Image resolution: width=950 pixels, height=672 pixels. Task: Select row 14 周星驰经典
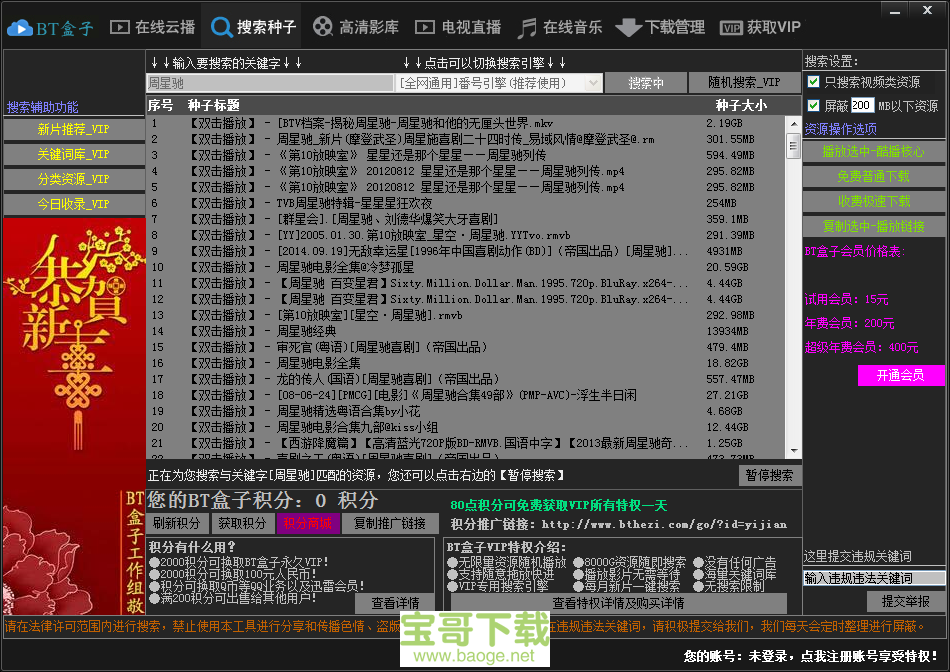[x=466, y=331]
